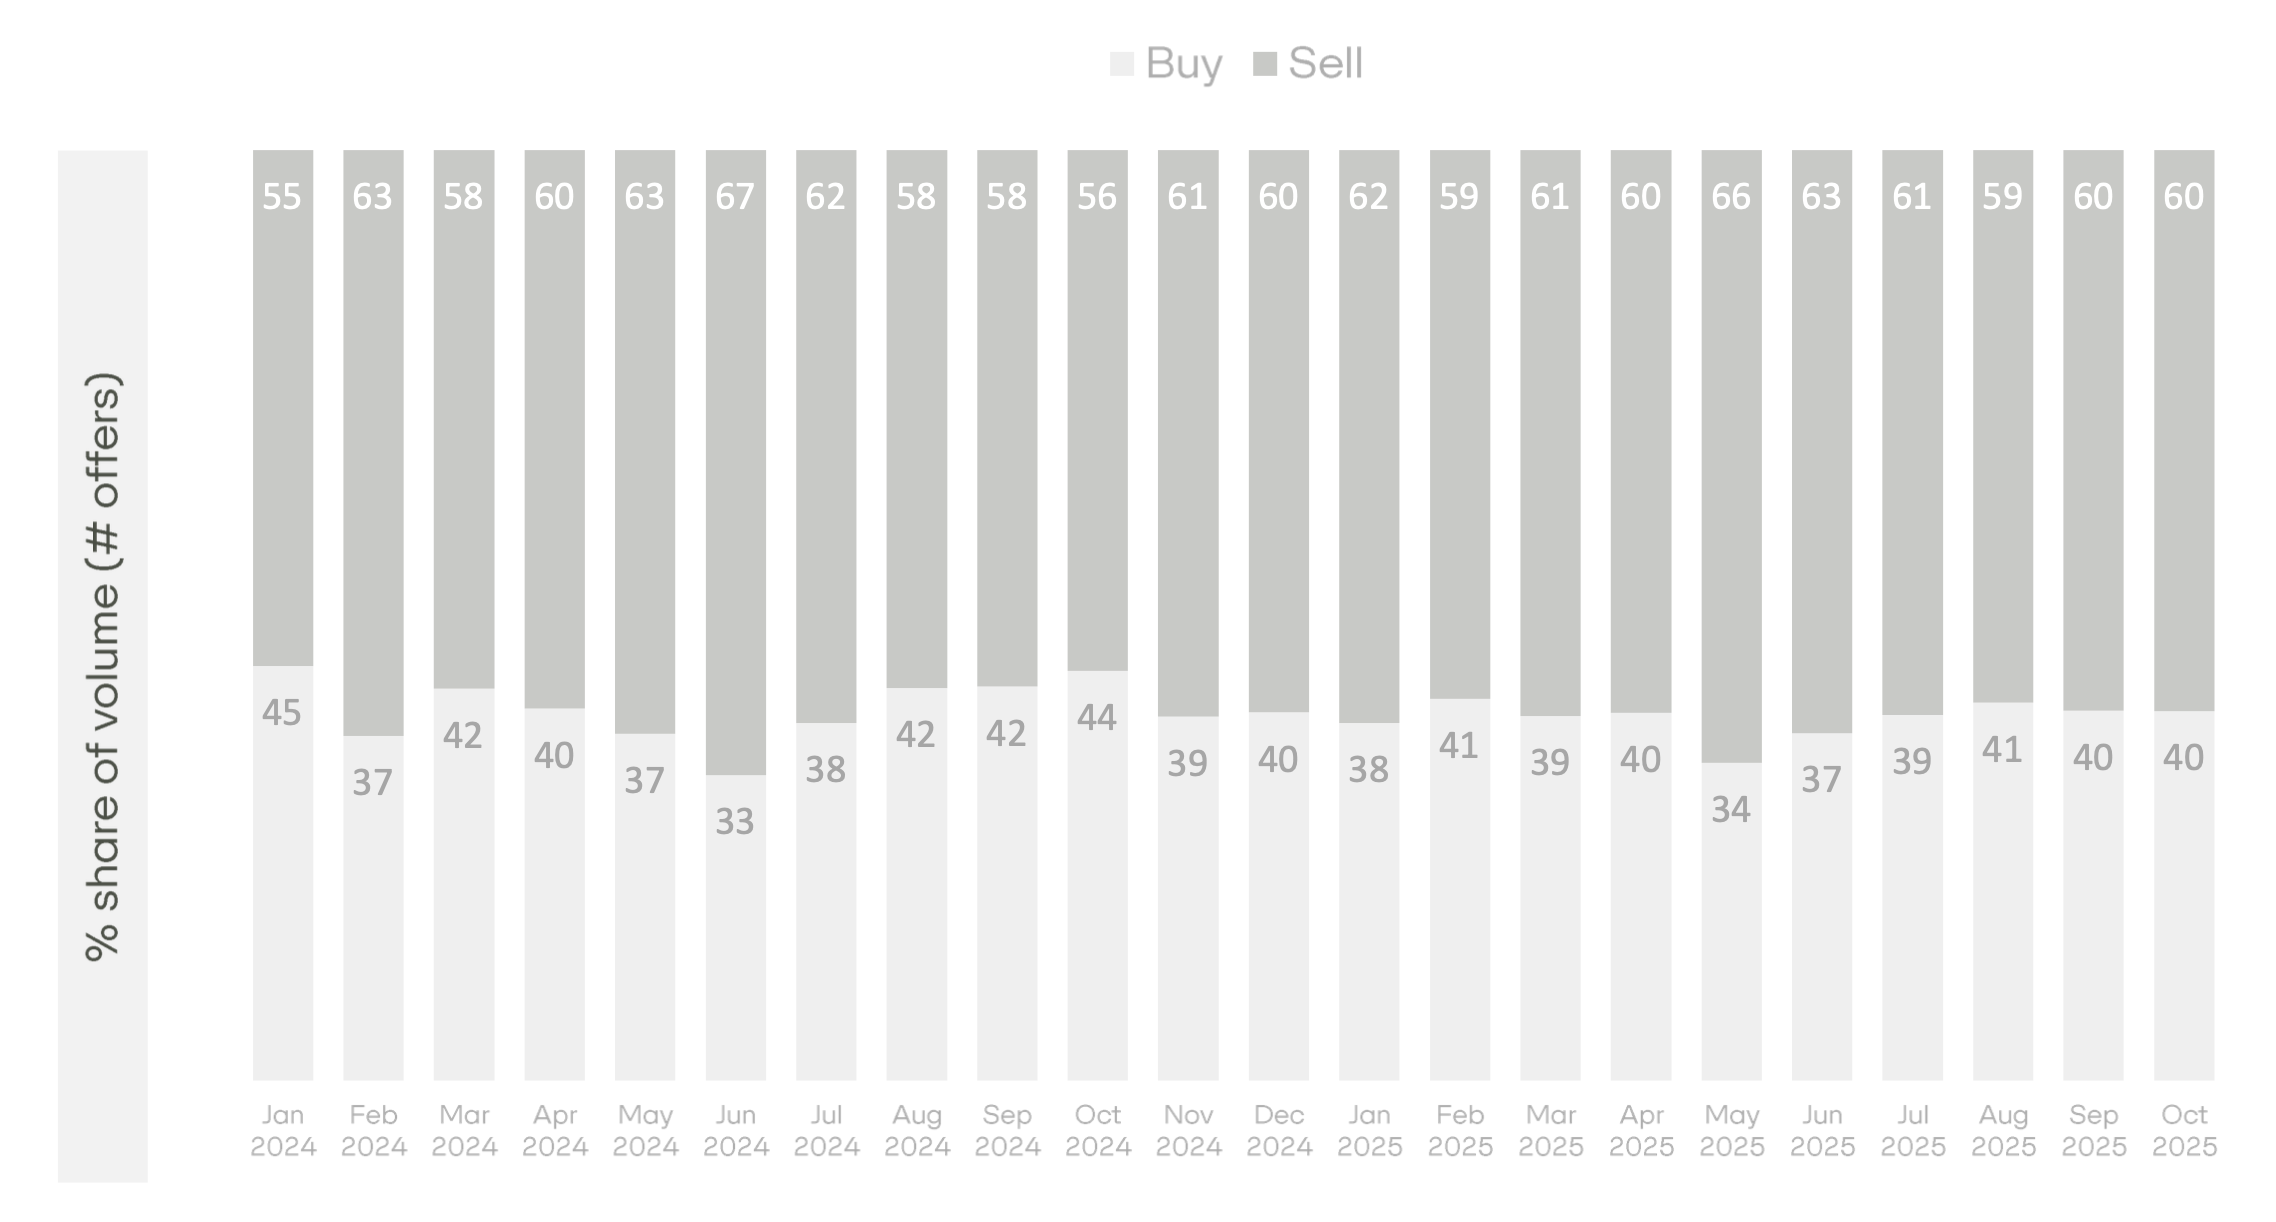This screenshot has height=1222, width=2276.
Task: Click the Sell legend color swatch
Action: click(1265, 65)
